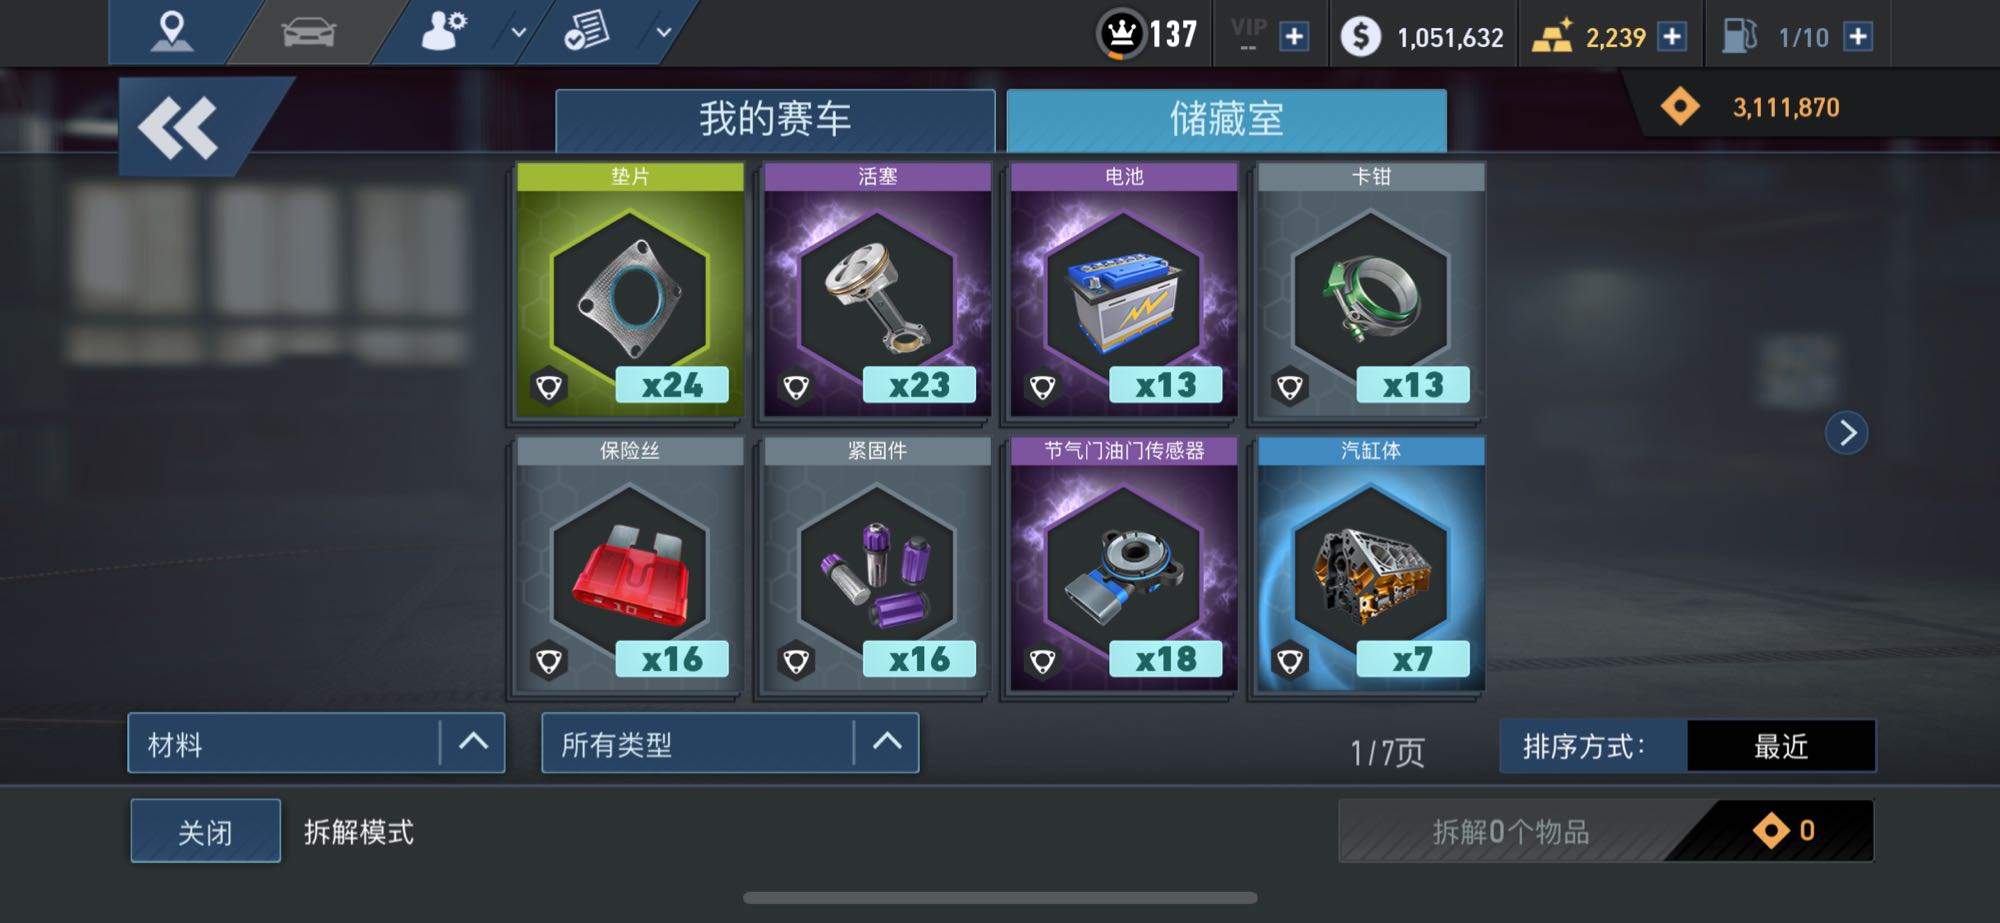Change sort order 最近 button
2000x923 pixels.
pyautogui.click(x=1781, y=746)
